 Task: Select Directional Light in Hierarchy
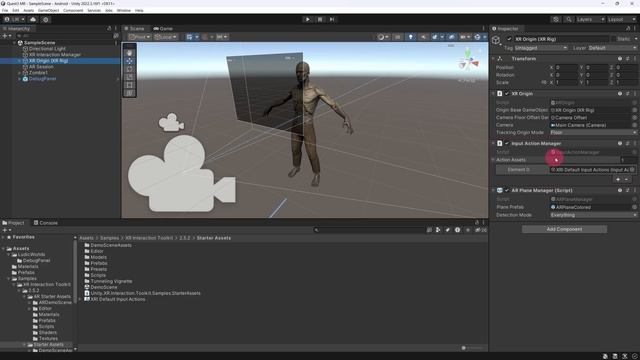click(x=47, y=49)
